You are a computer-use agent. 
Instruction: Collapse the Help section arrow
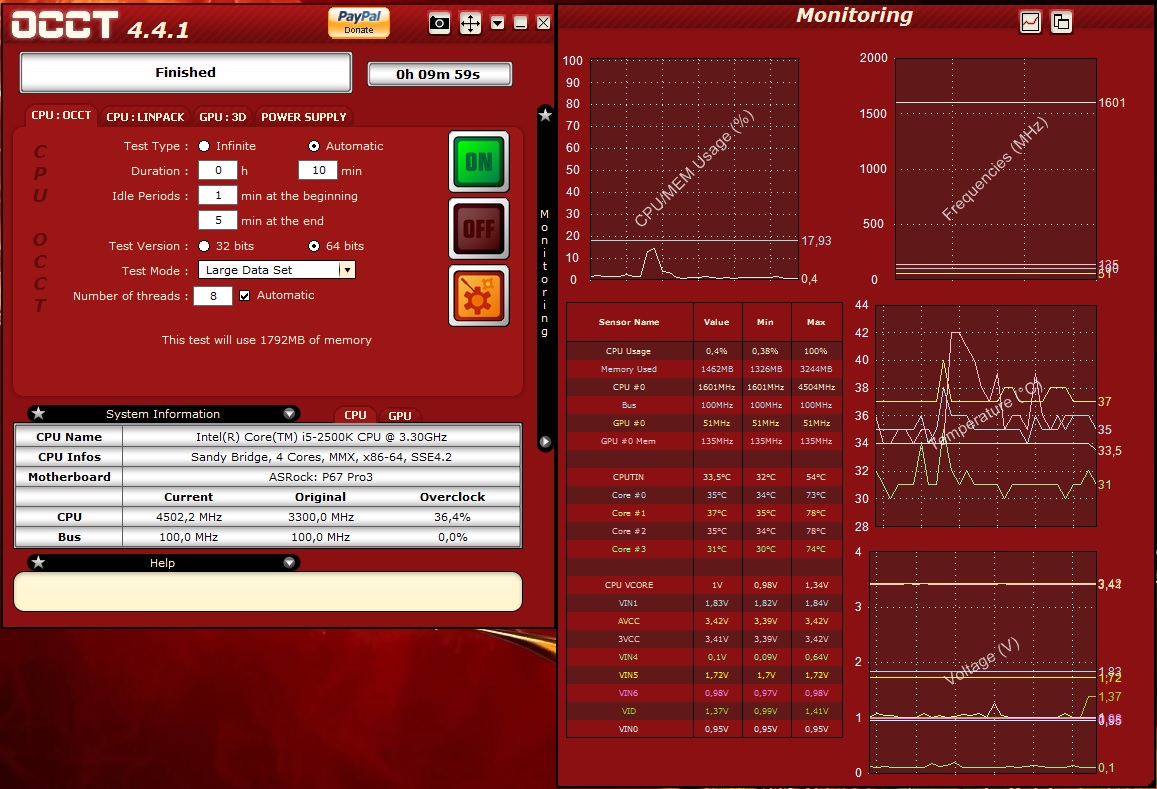[x=289, y=562]
